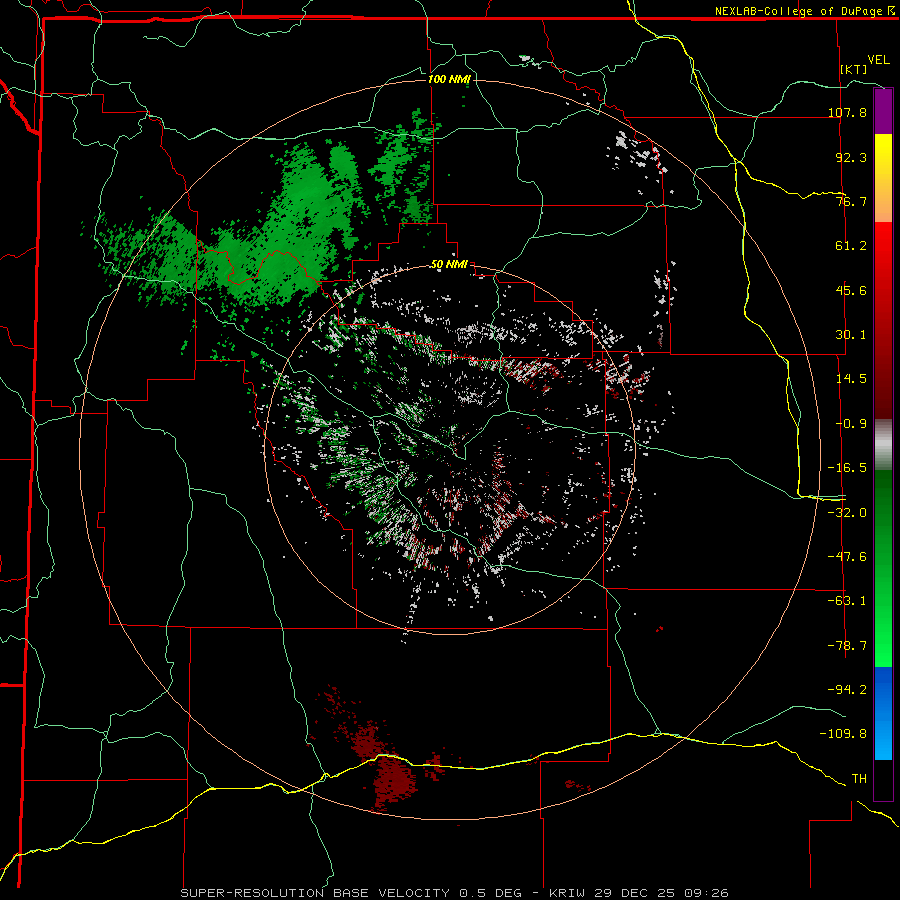Screen dimensions: 900x900
Task: Click the SUPER-RESOLUTION BASE VELOCITY caption
Action: tap(315, 893)
